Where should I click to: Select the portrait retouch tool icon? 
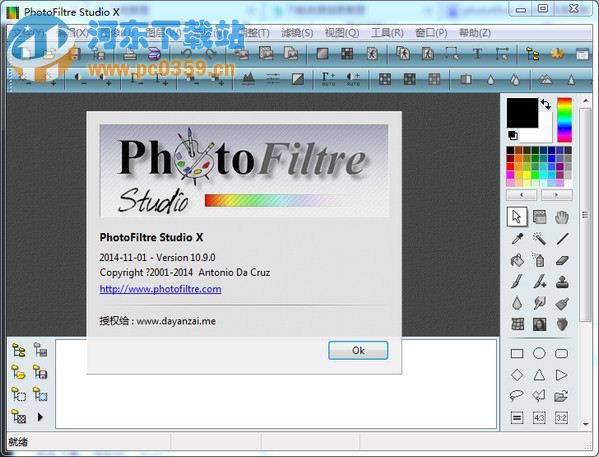pyautogui.click(x=539, y=324)
